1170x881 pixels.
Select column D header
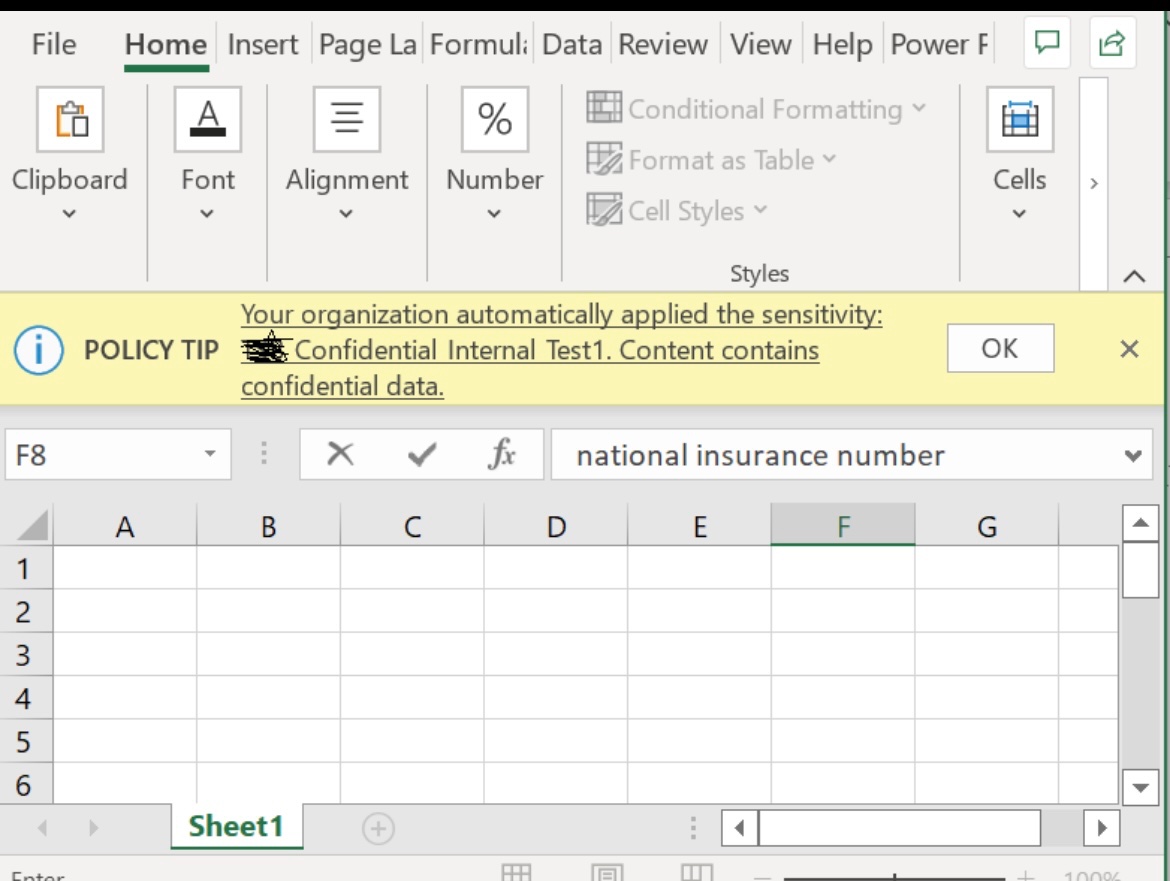(x=556, y=526)
